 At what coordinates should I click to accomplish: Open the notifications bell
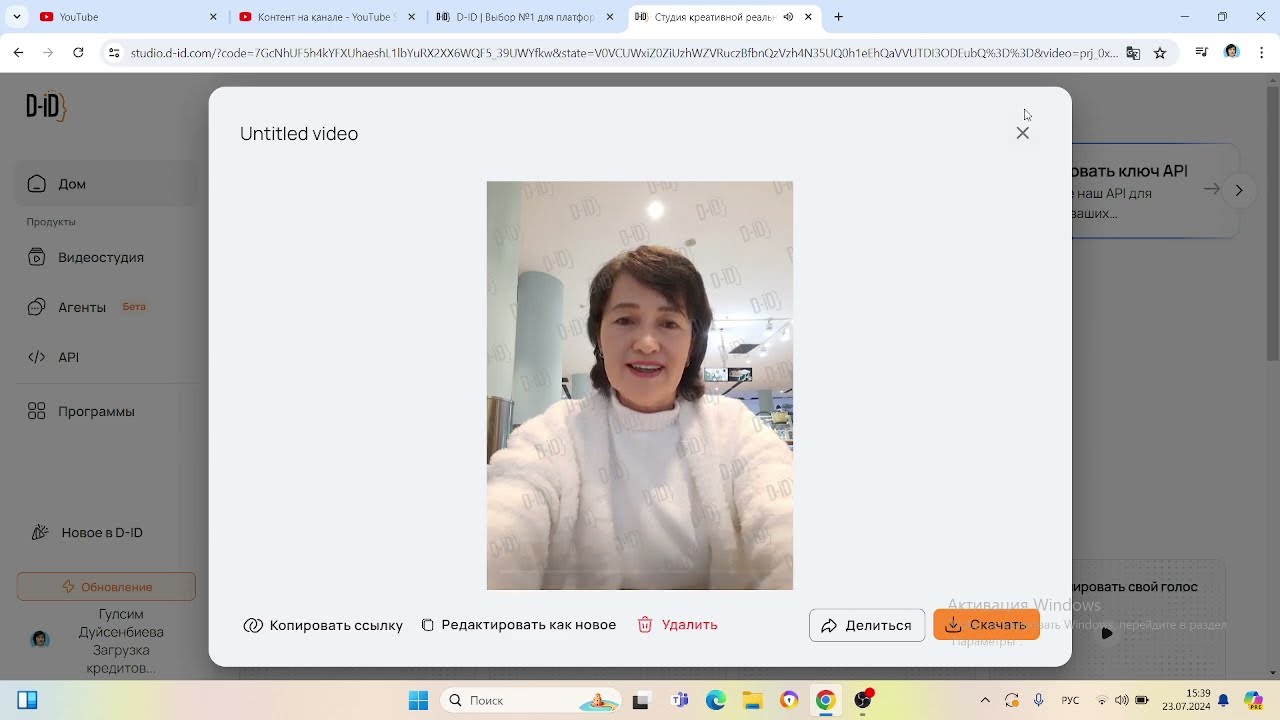click(x=1223, y=700)
